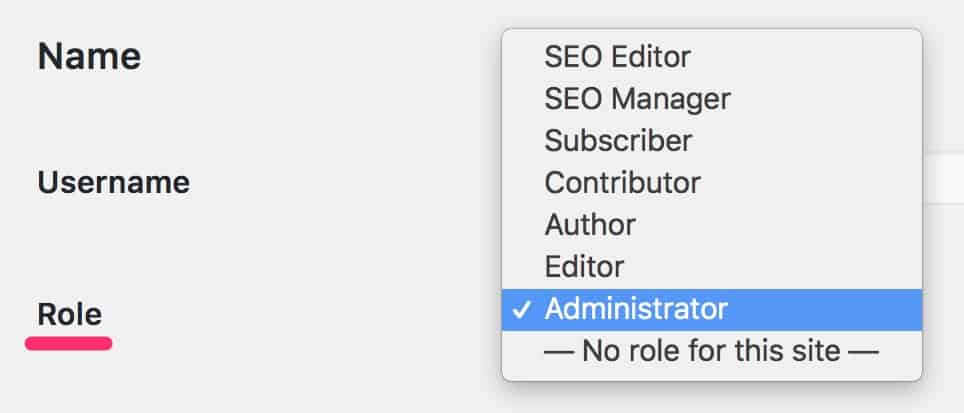This screenshot has height=413, width=964.
Task: Choose SEO Editor from the role list
Action: pyautogui.click(x=617, y=56)
